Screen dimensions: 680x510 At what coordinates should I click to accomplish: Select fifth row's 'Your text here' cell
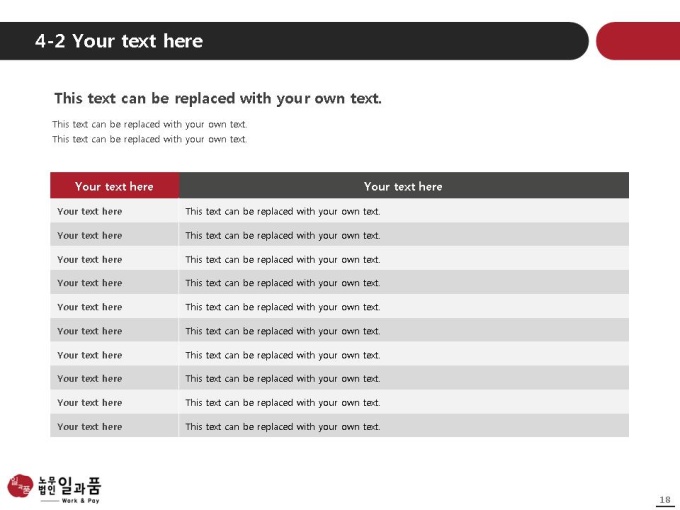(x=114, y=307)
